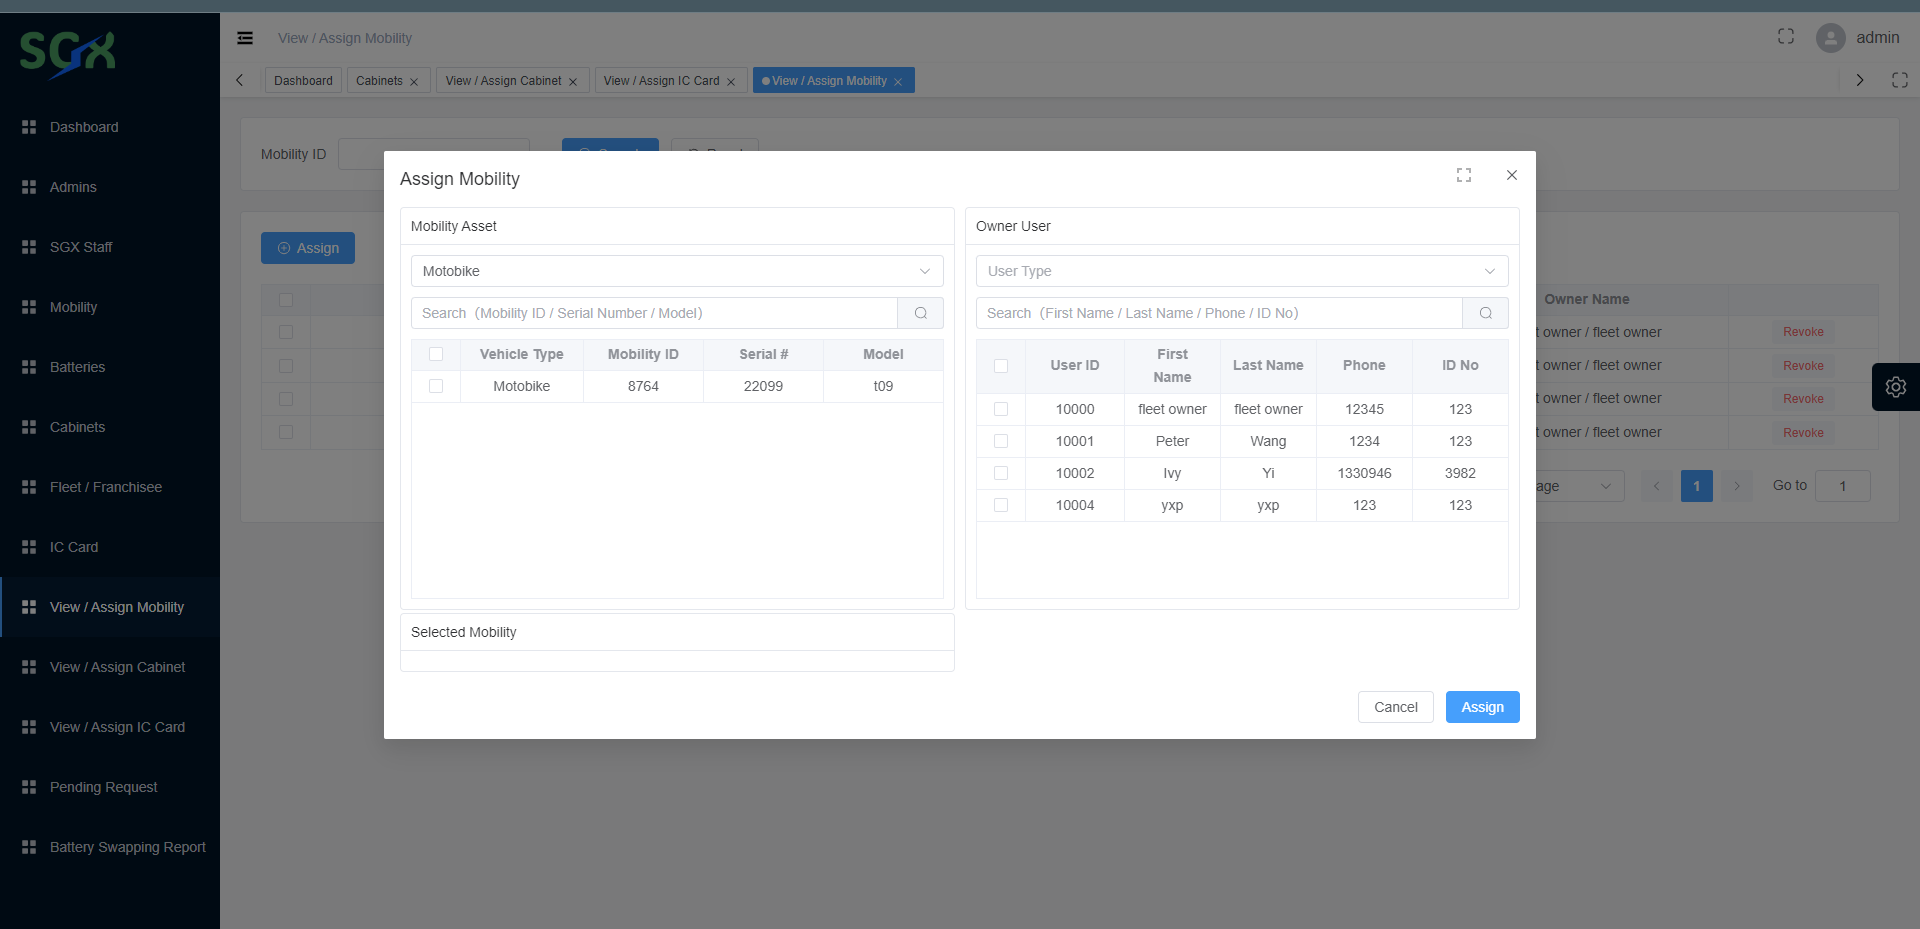
Task: Click the Battery Swapping Report sidebar icon
Action: pyautogui.click(x=29, y=847)
